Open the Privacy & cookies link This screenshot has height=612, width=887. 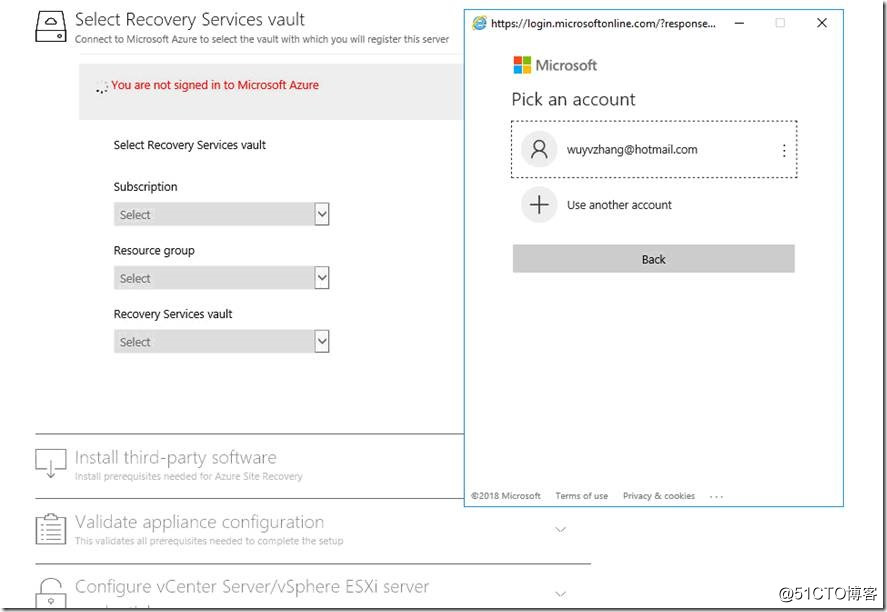[x=658, y=495]
